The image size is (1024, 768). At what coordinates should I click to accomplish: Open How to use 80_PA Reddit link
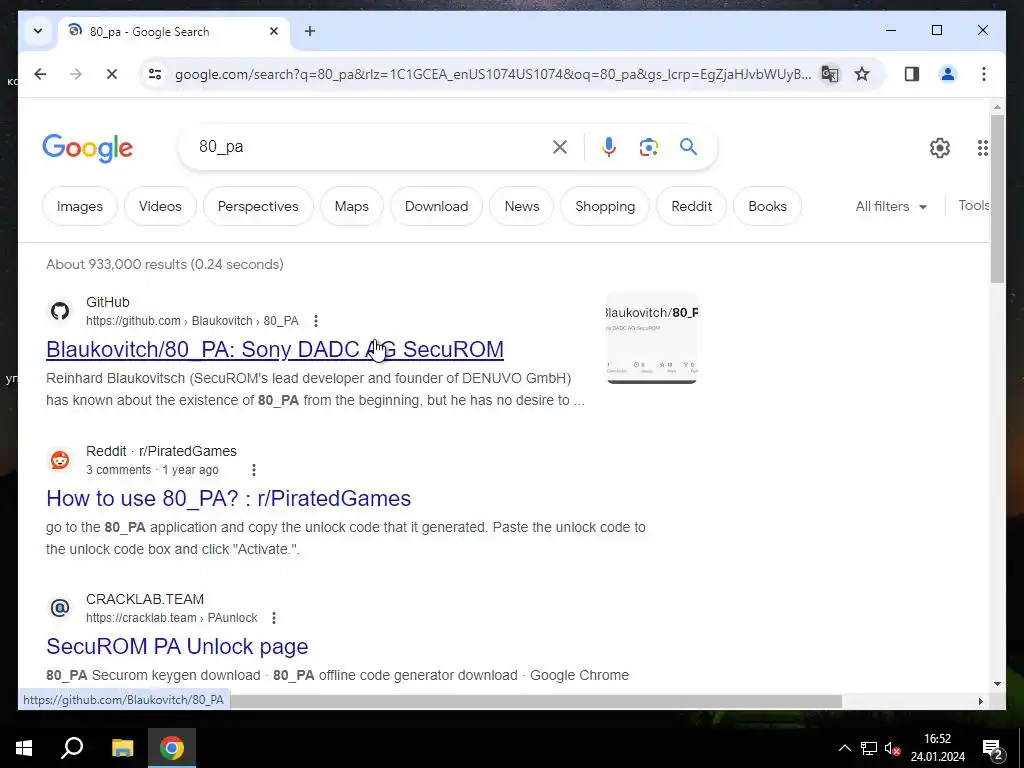coord(229,498)
